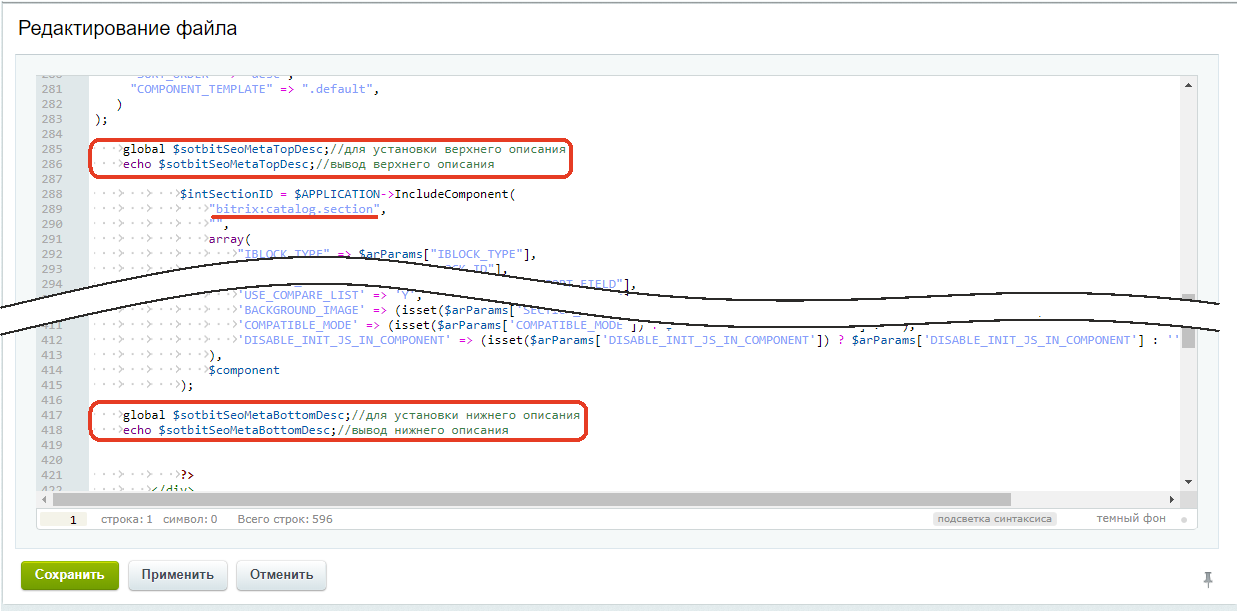Click line number 289 in gutter
The width and height of the screenshot is (1238, 611).
point(51,209)
